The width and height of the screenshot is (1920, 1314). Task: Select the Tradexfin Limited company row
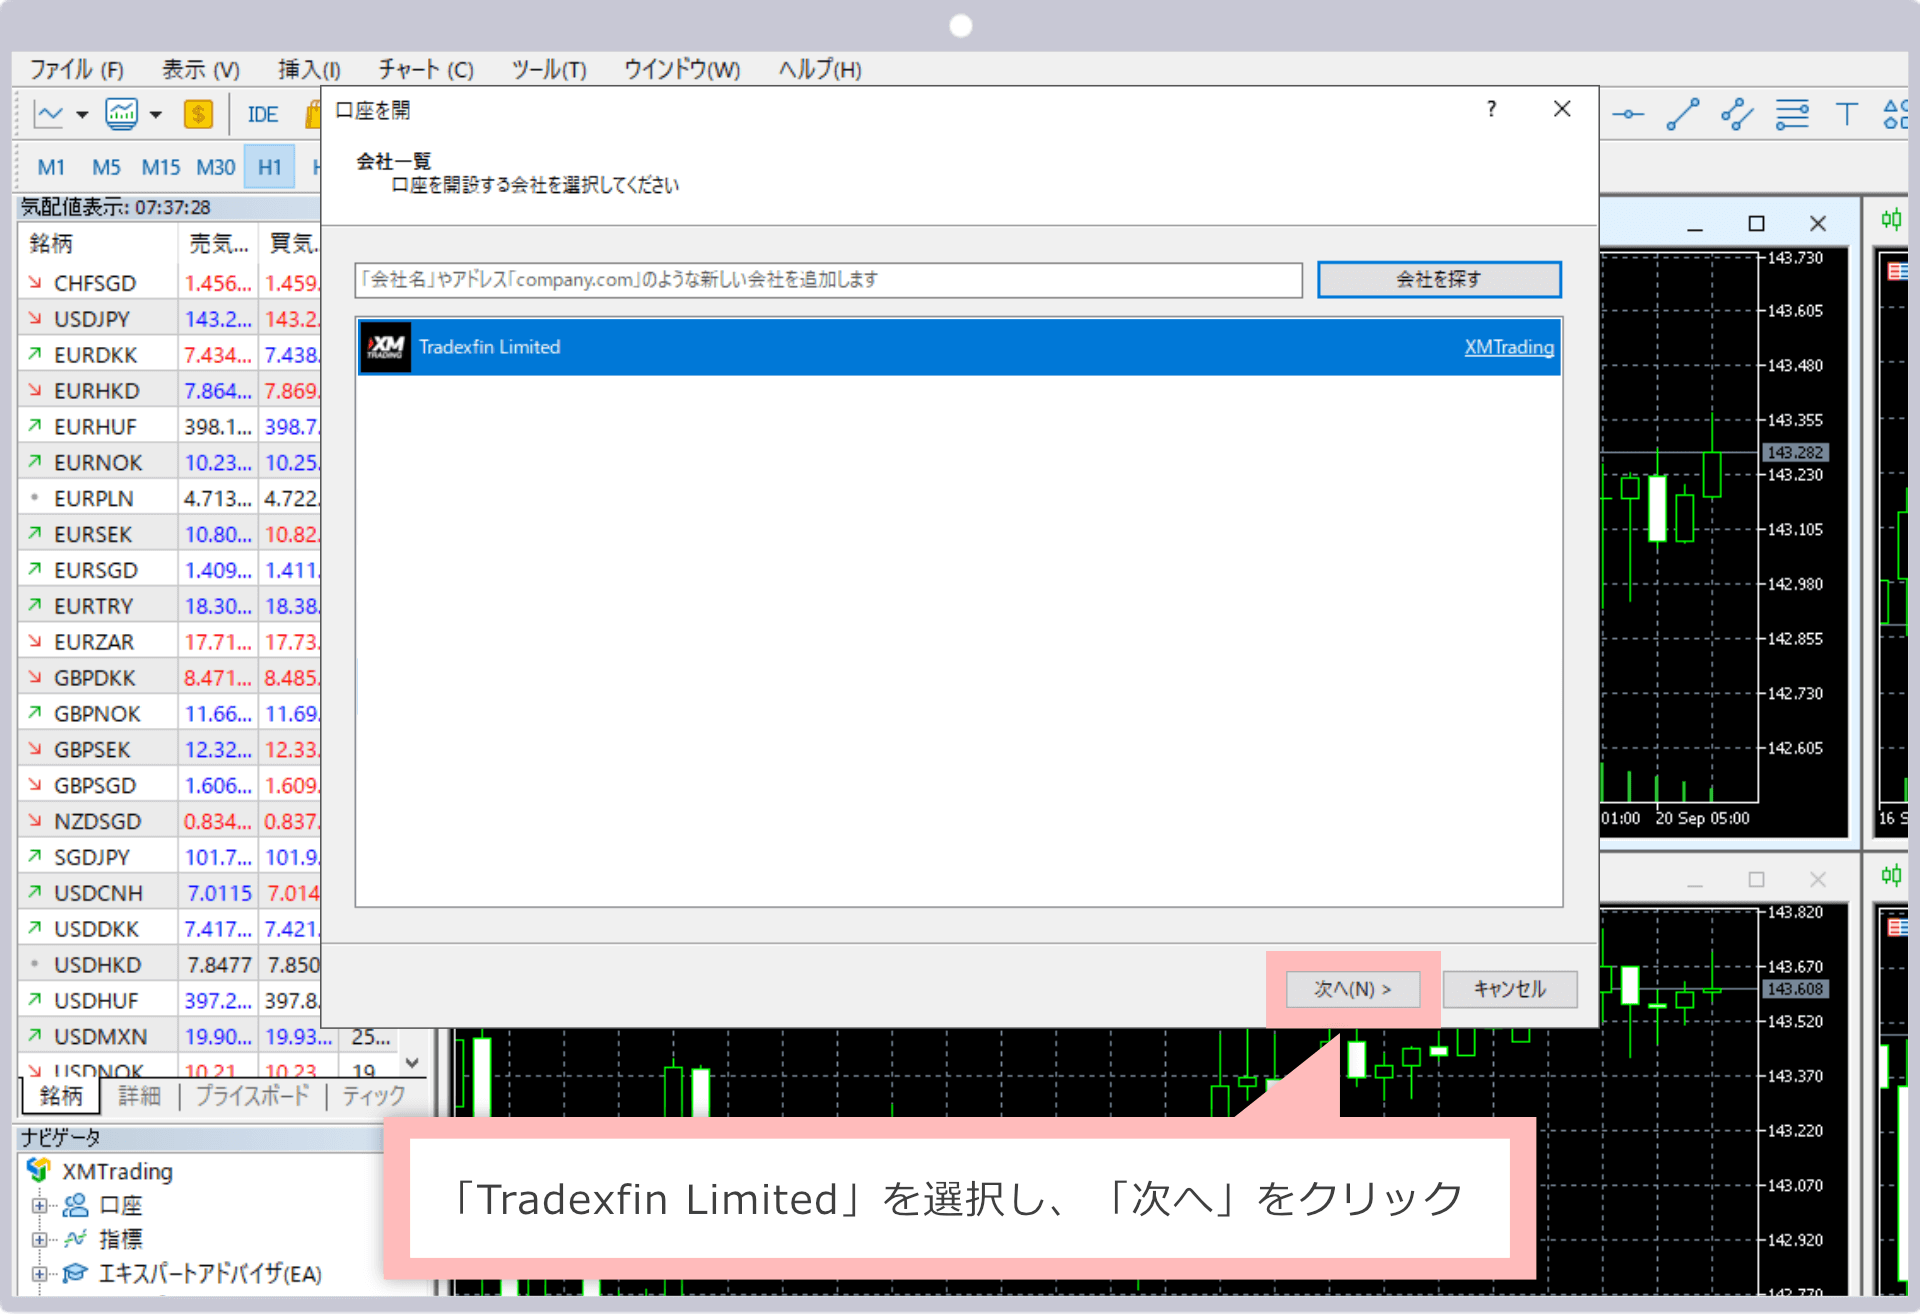[x=959, y=347]
